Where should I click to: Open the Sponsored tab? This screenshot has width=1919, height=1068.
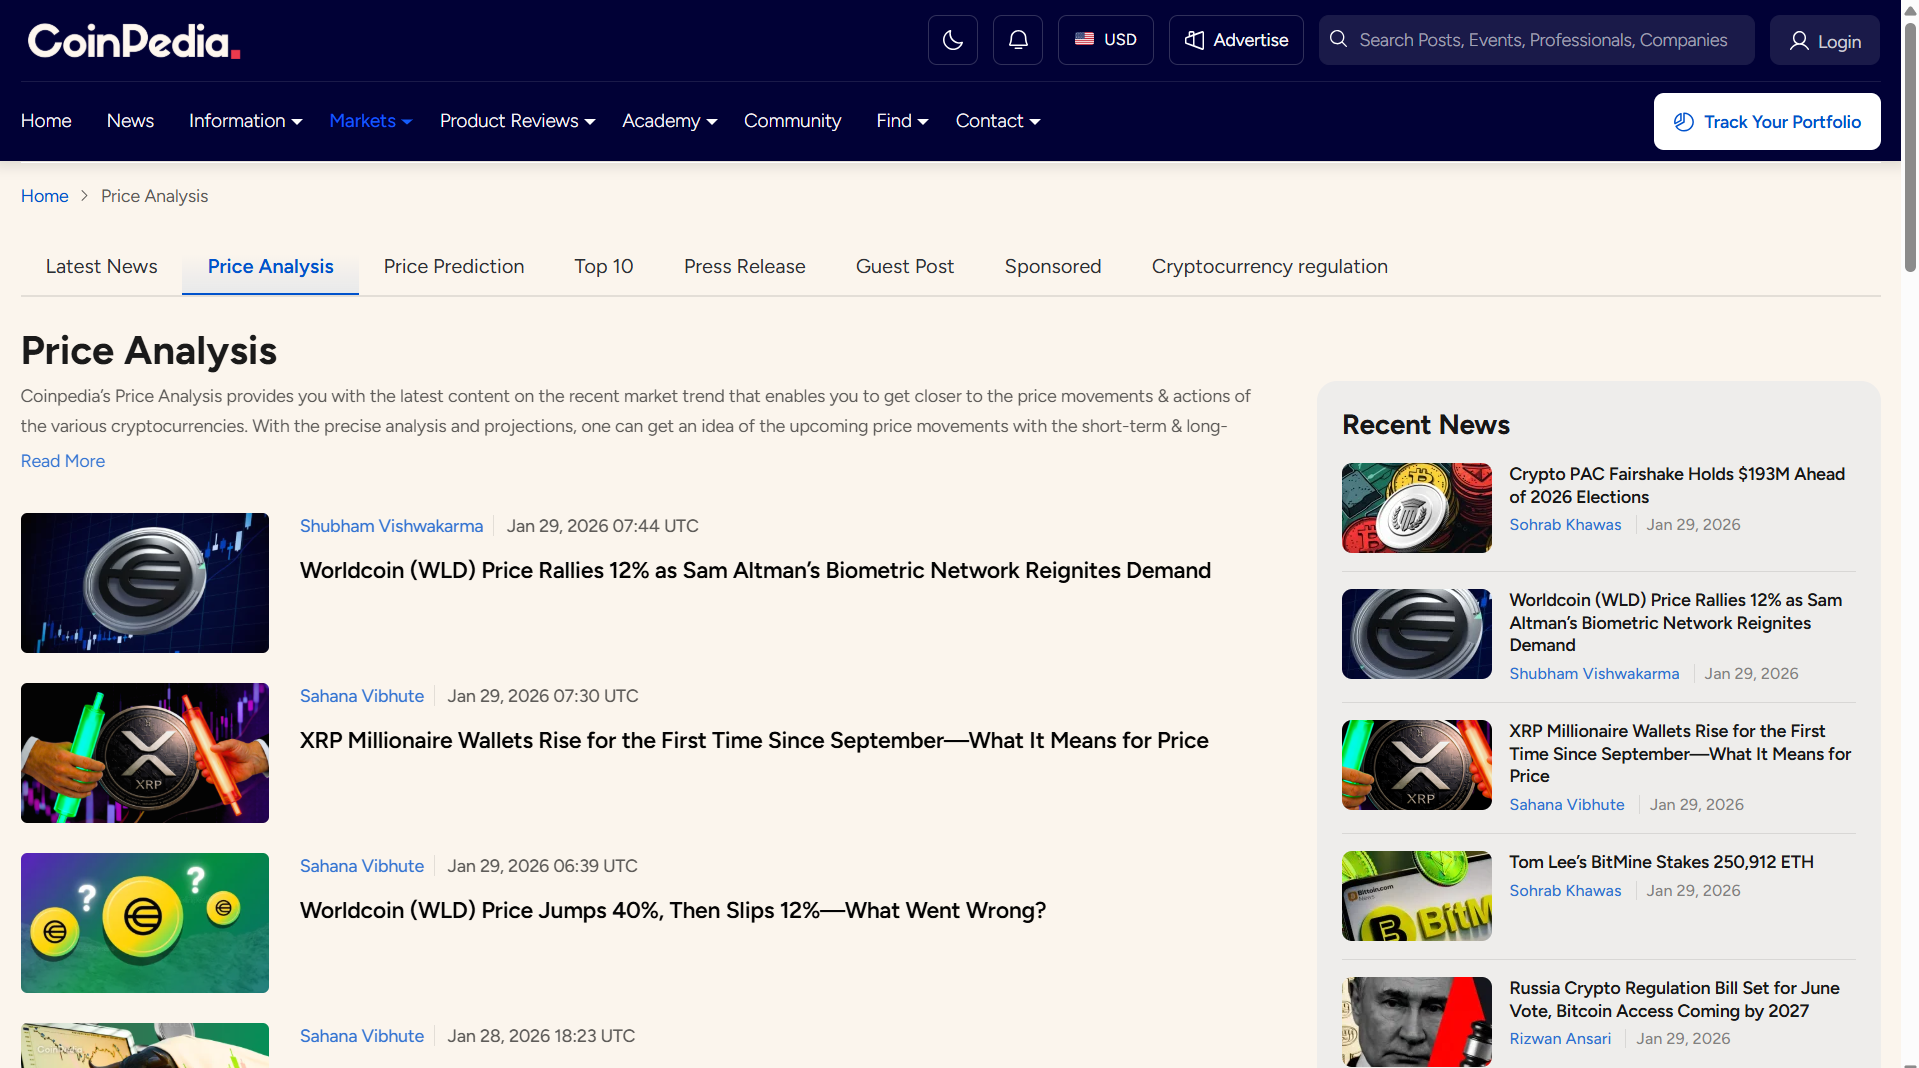tap(1053, 267)
